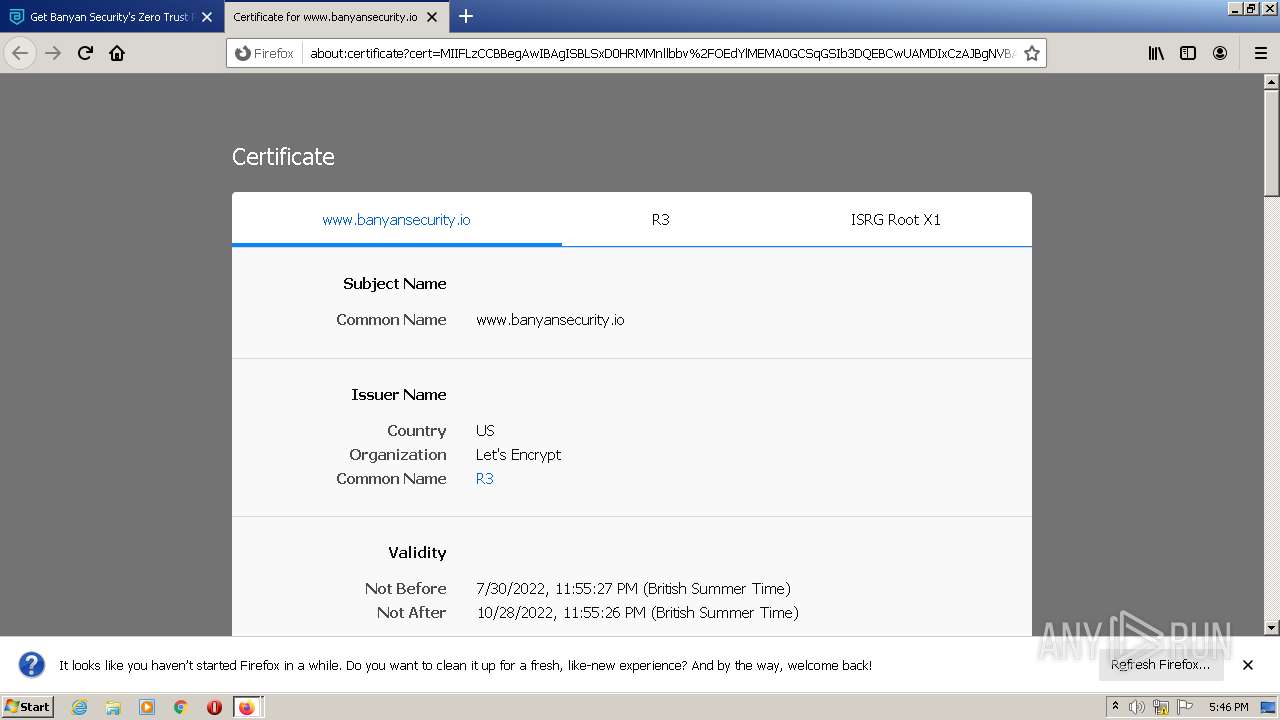Screen dimensions: 1280x720
Task: Open the Firefox hamburger menu
Action: 1260,53
